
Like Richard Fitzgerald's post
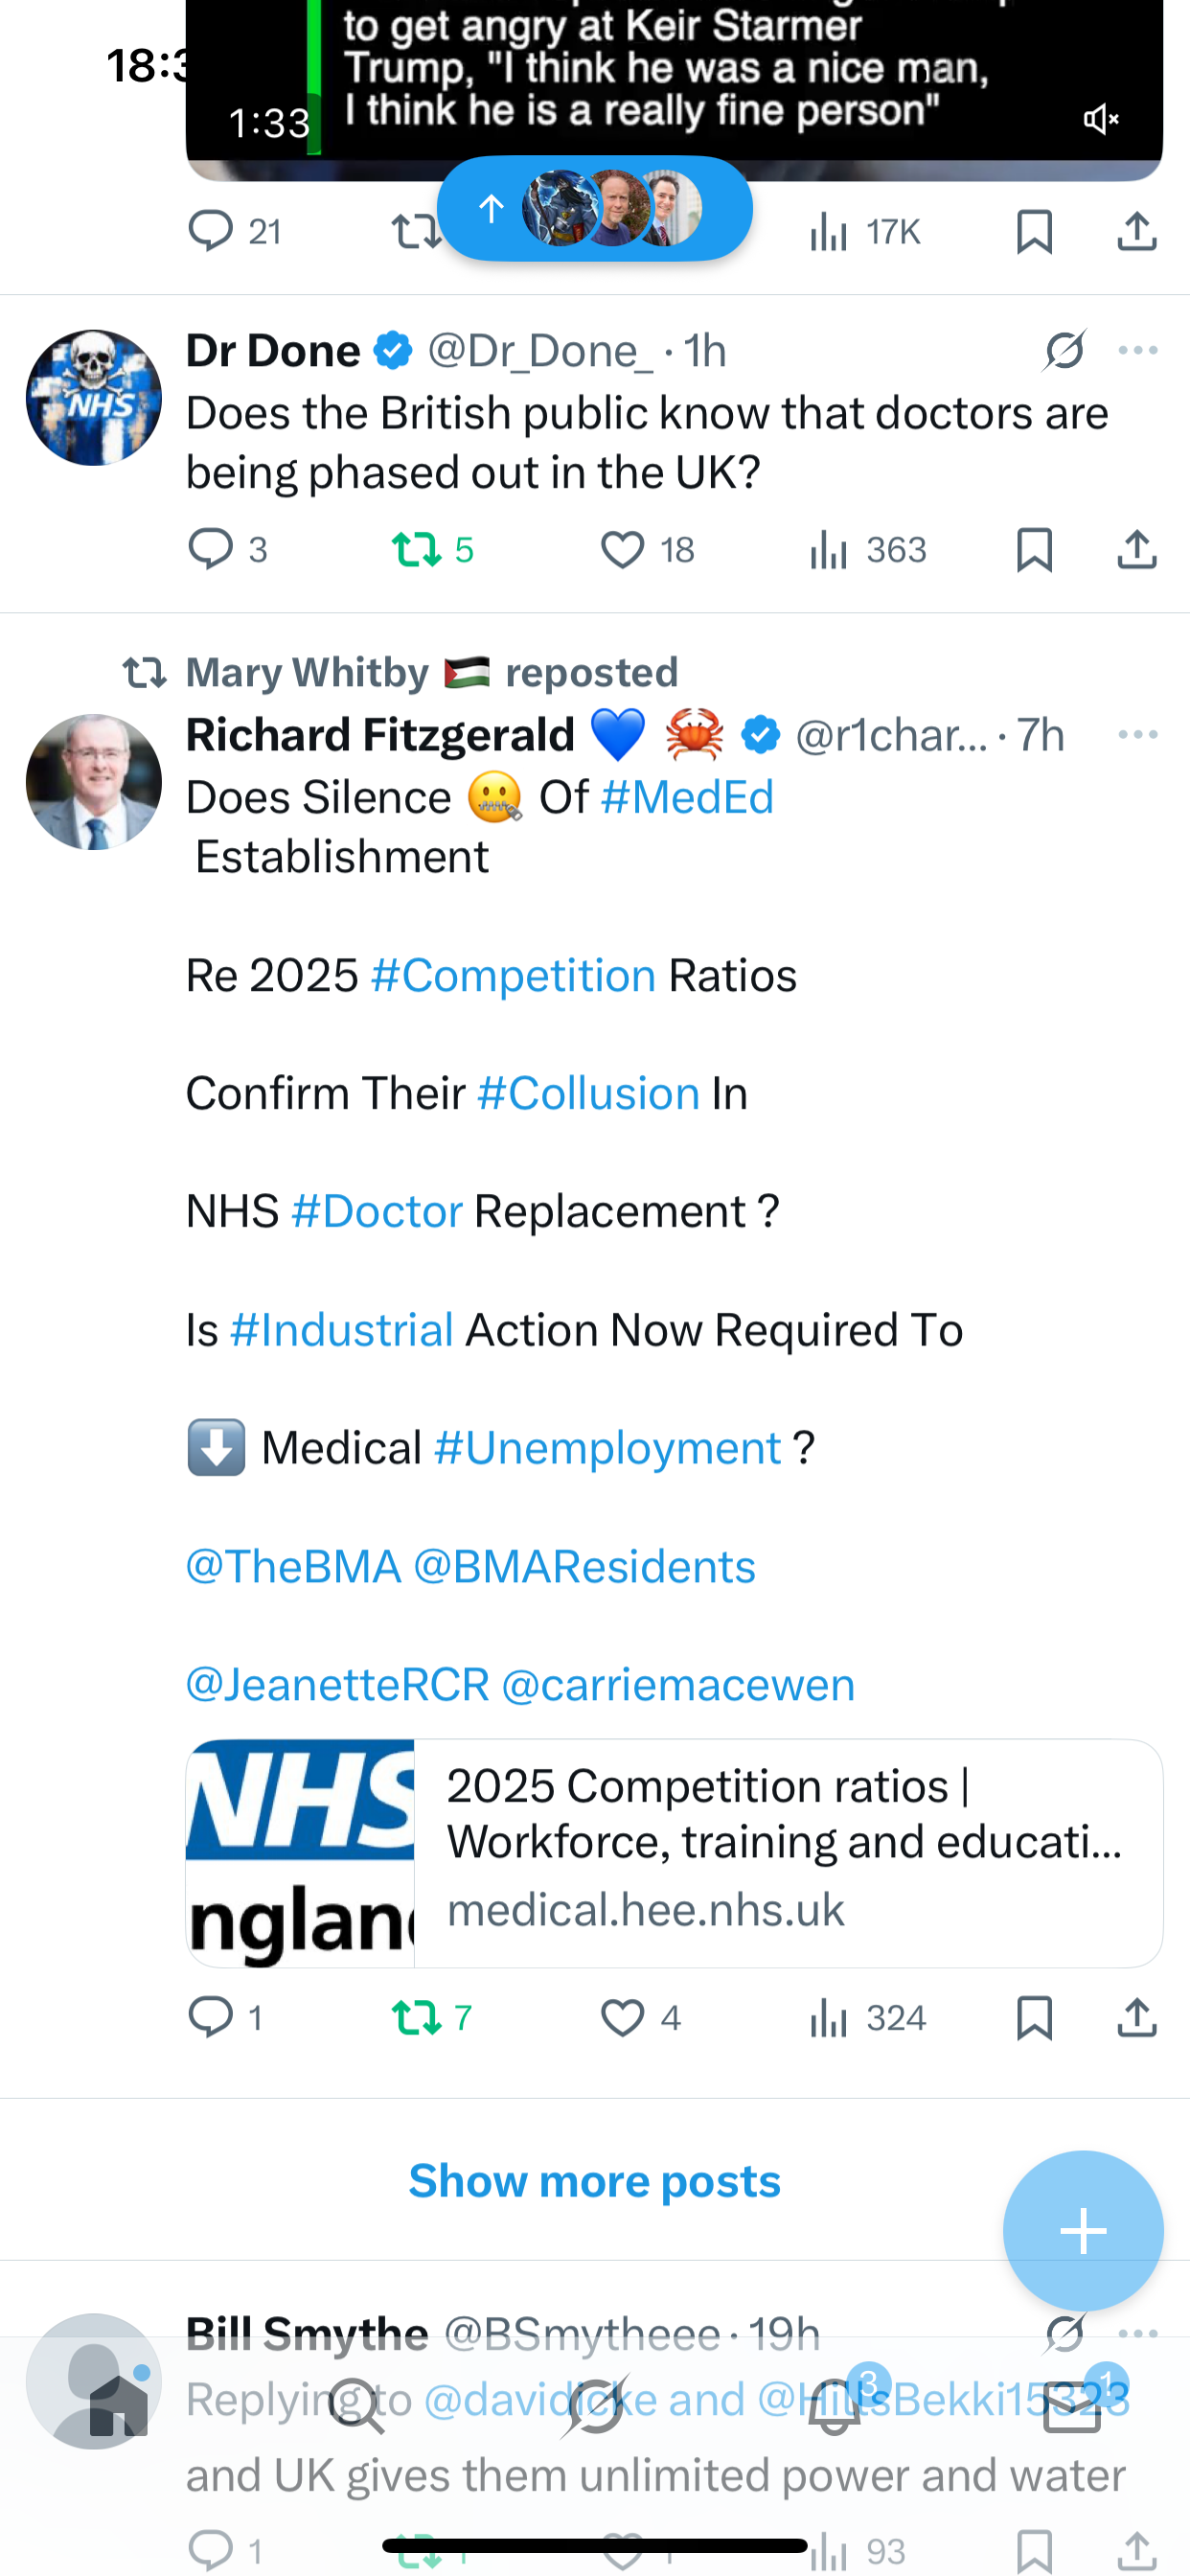tap(622, 2018)
